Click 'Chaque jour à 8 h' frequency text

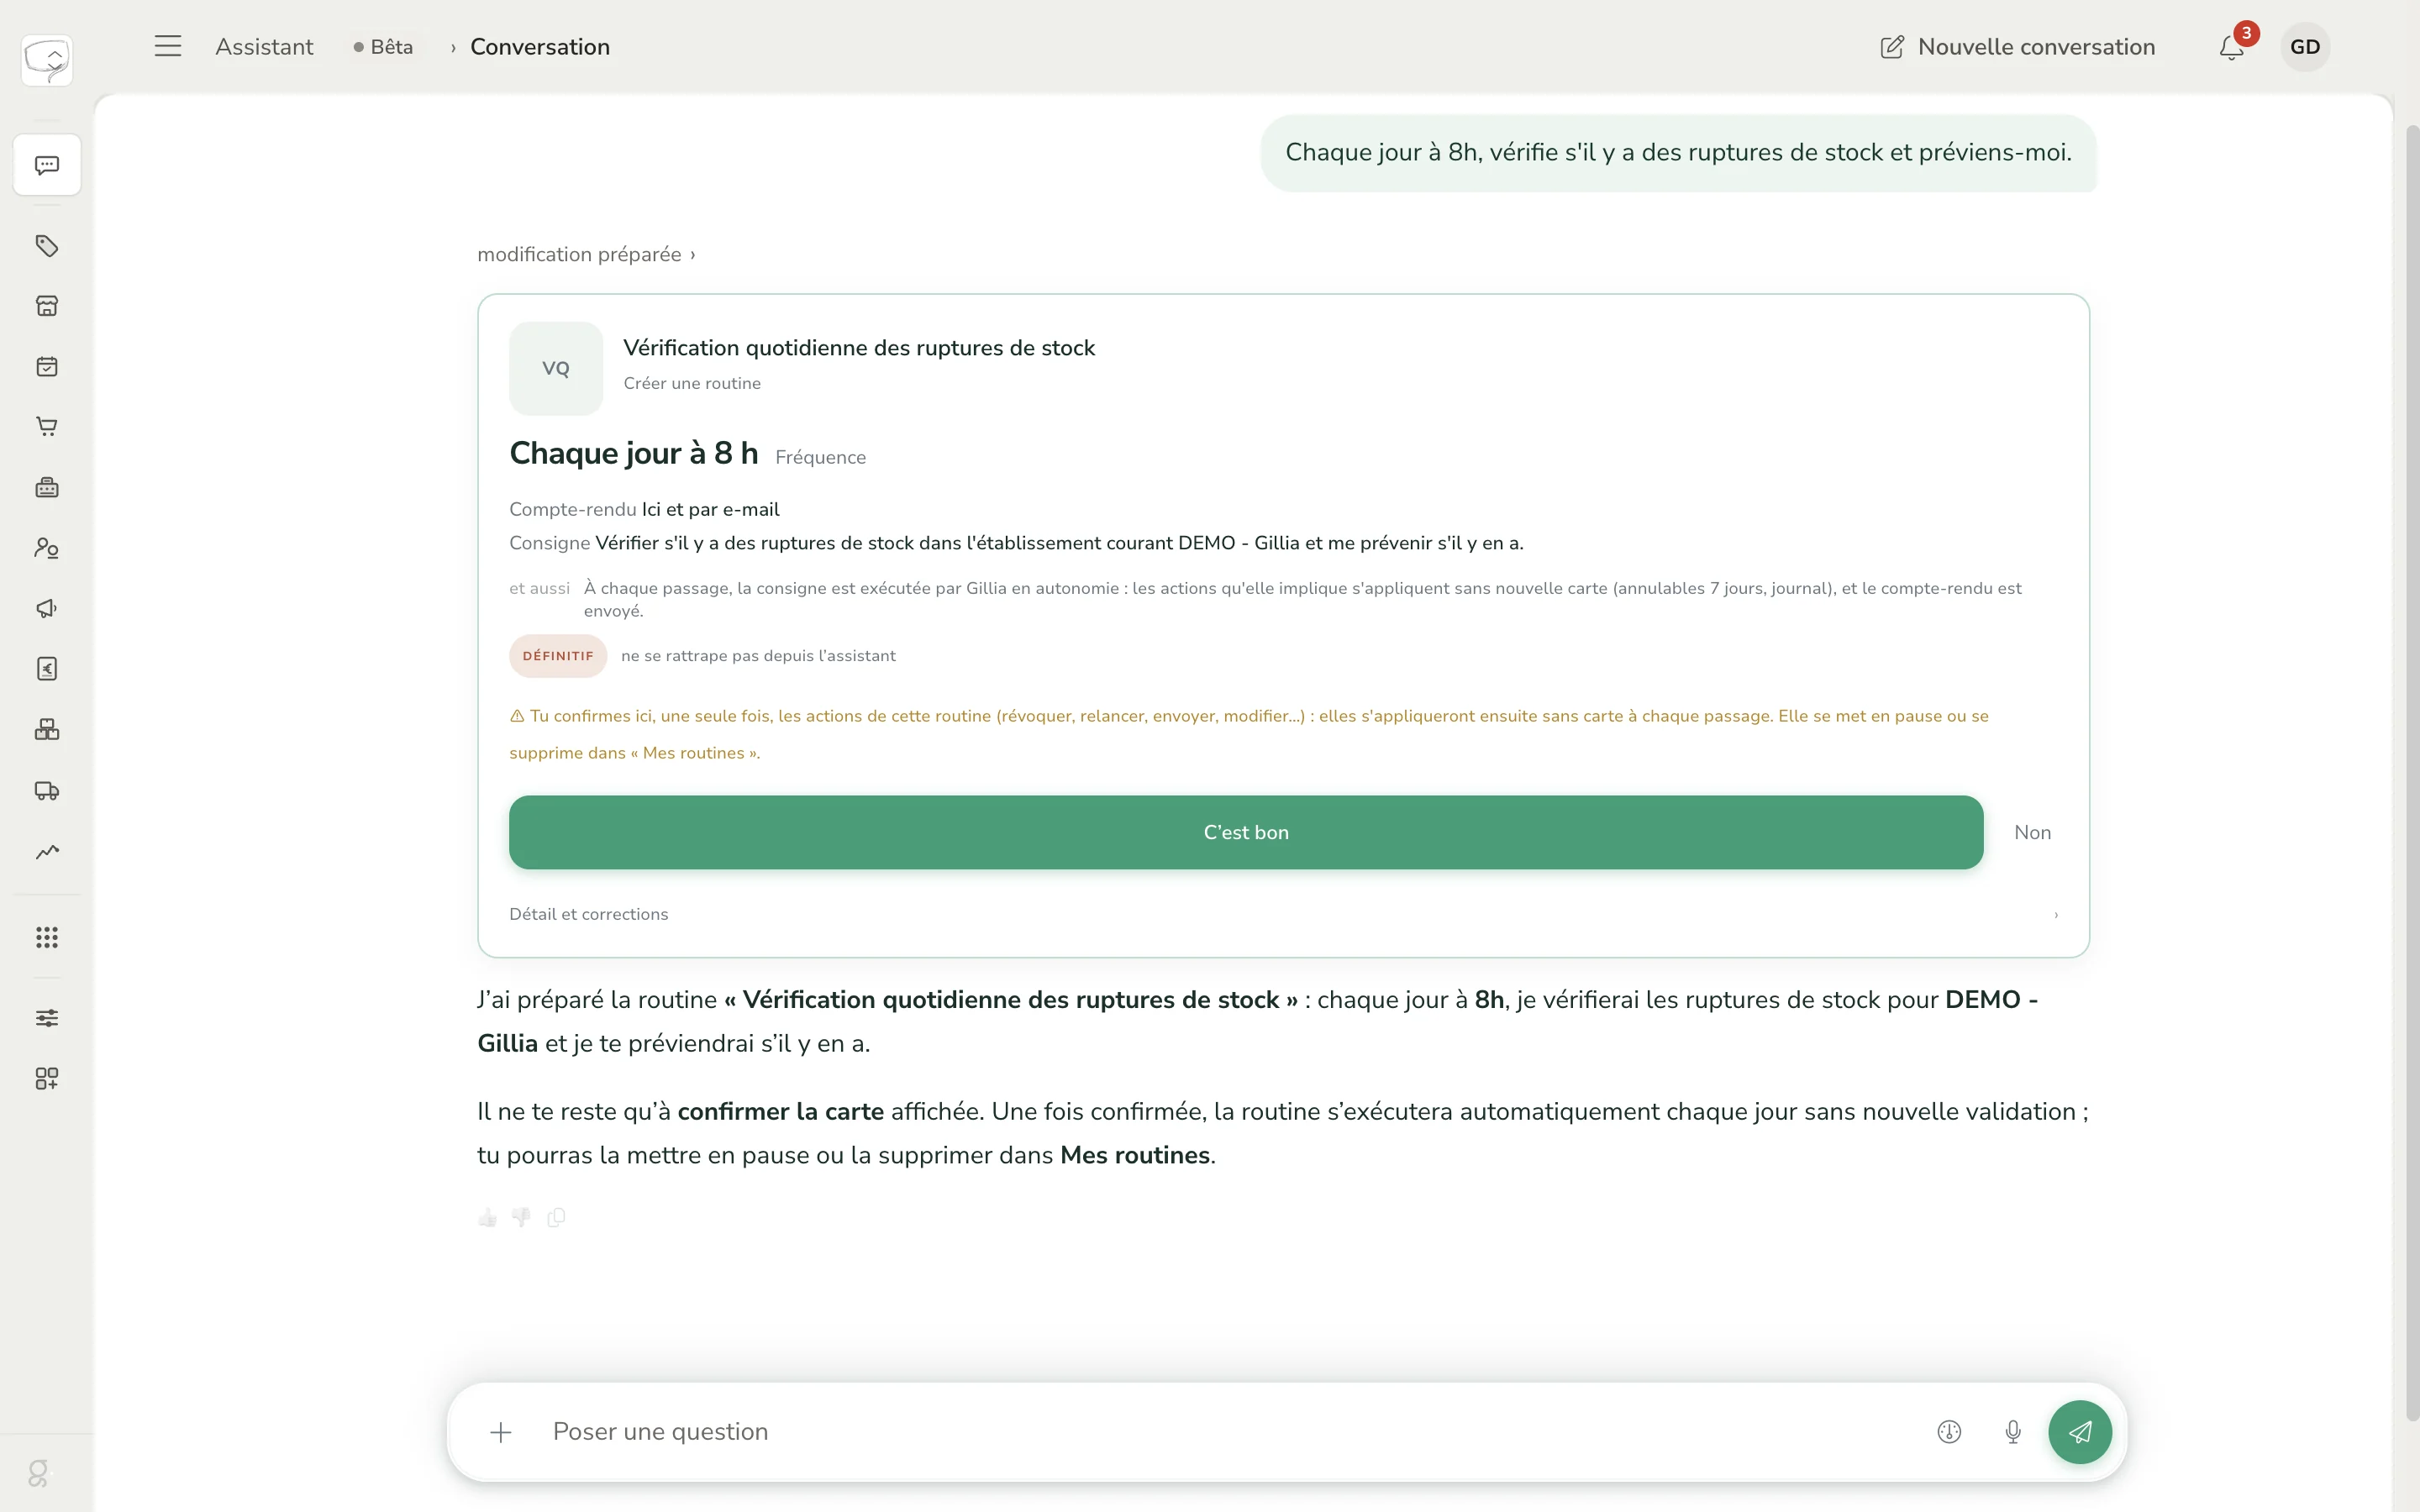(x=634, y=453)
